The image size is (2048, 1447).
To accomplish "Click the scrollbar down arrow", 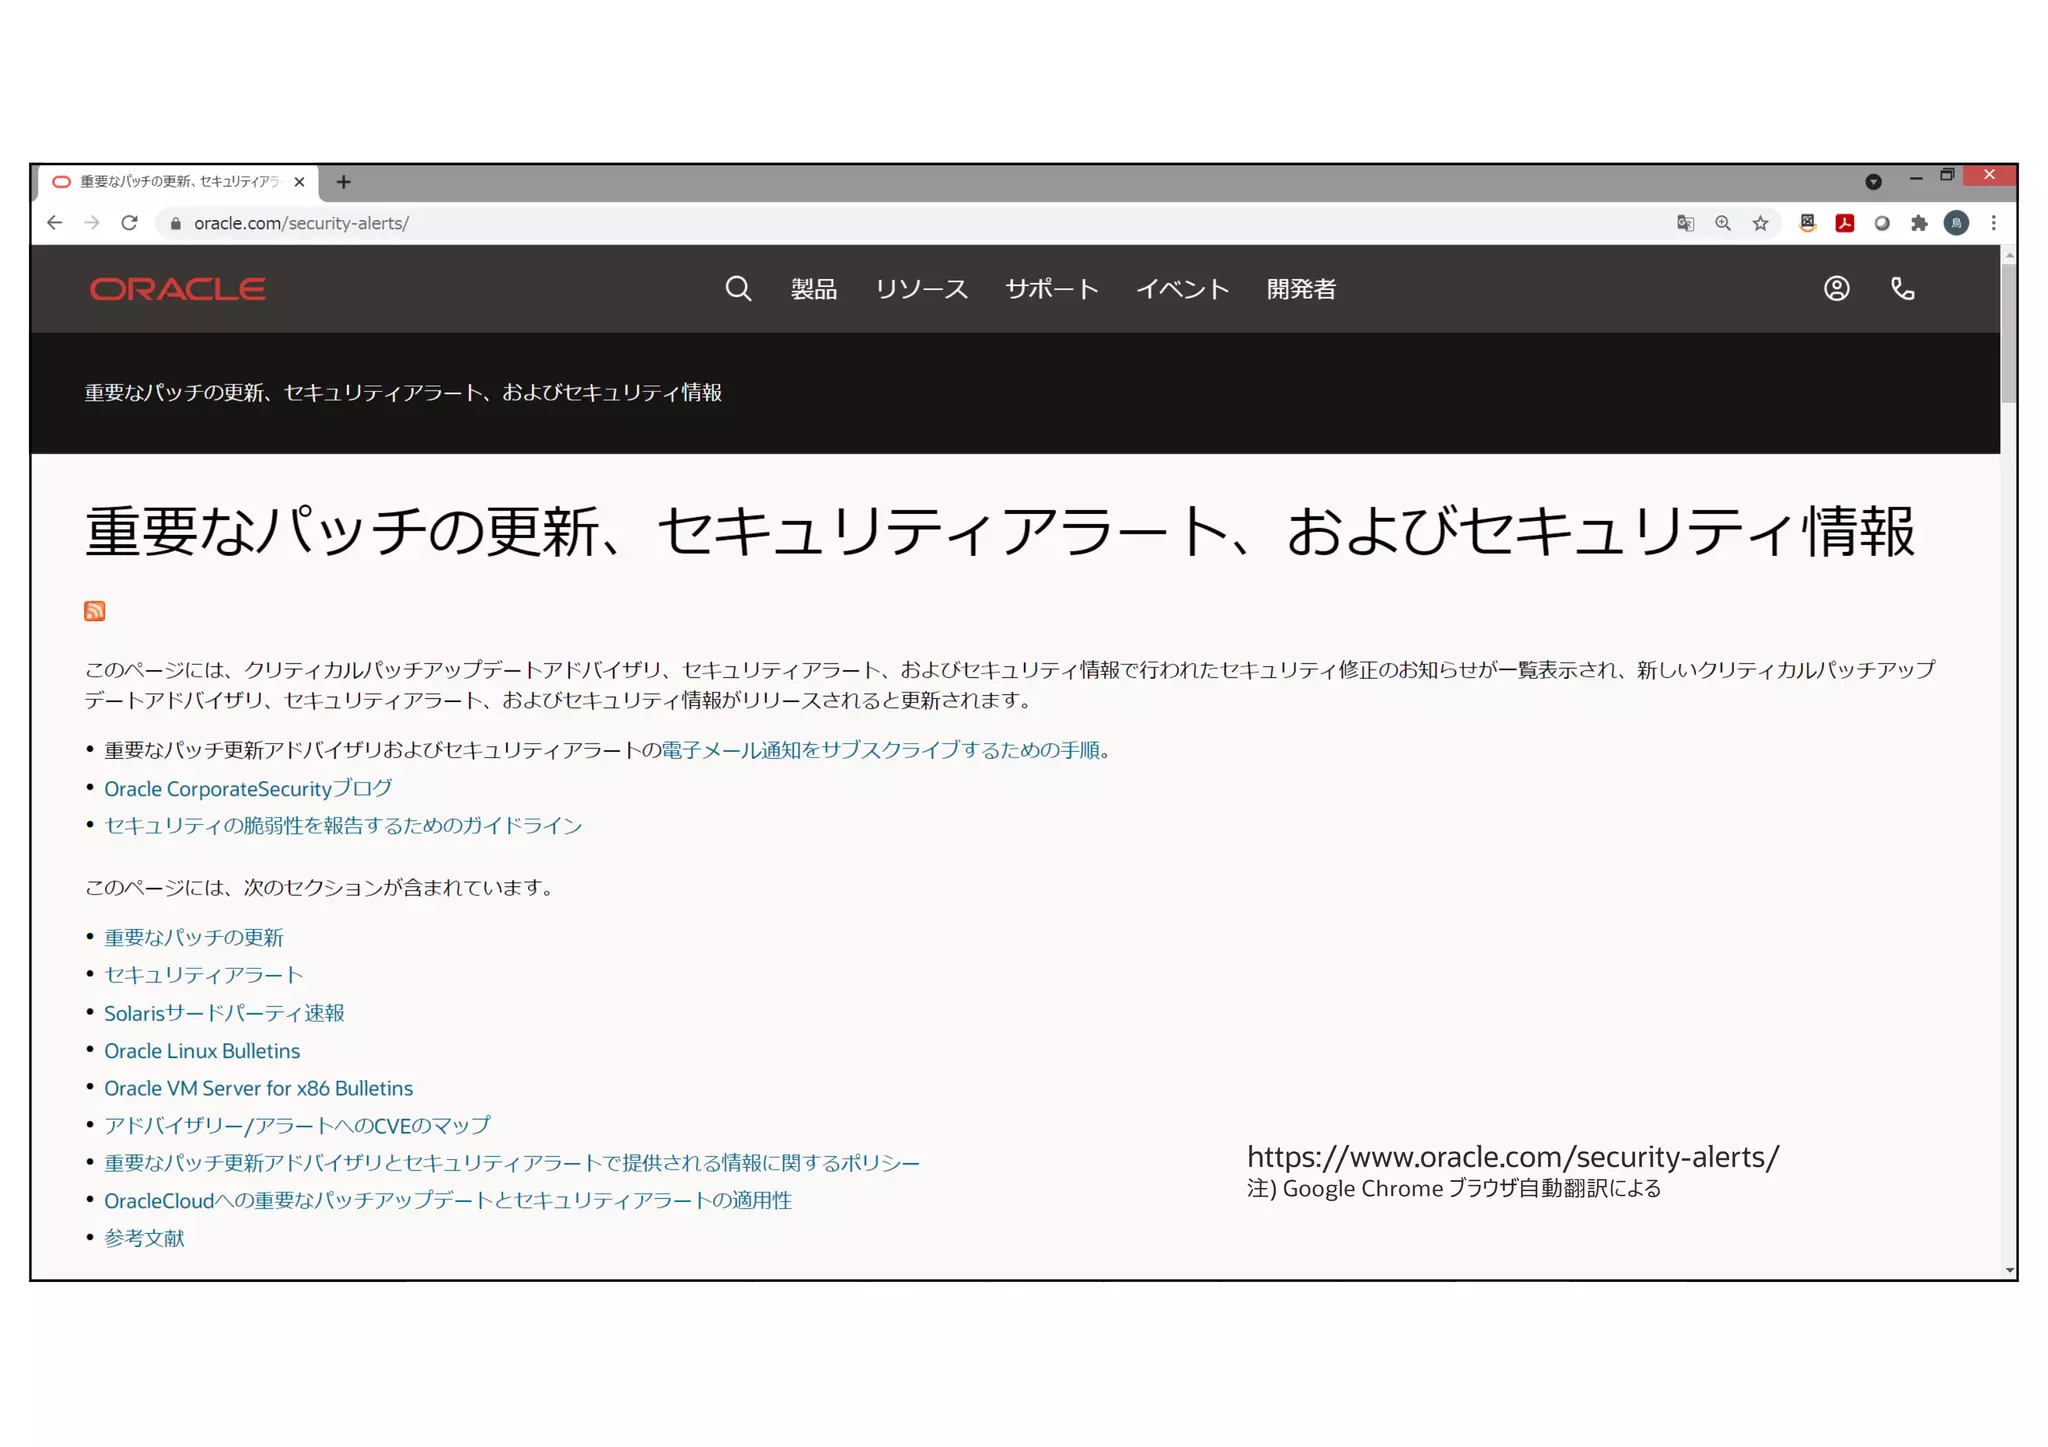I will (x=2008, y=1270).
